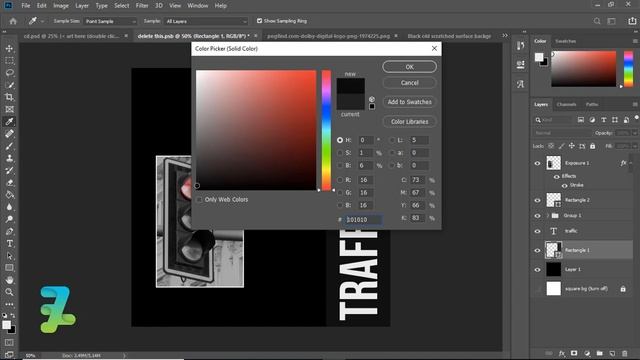Select the Lasso tool
The image size is (640, 360).
[9, 73]
